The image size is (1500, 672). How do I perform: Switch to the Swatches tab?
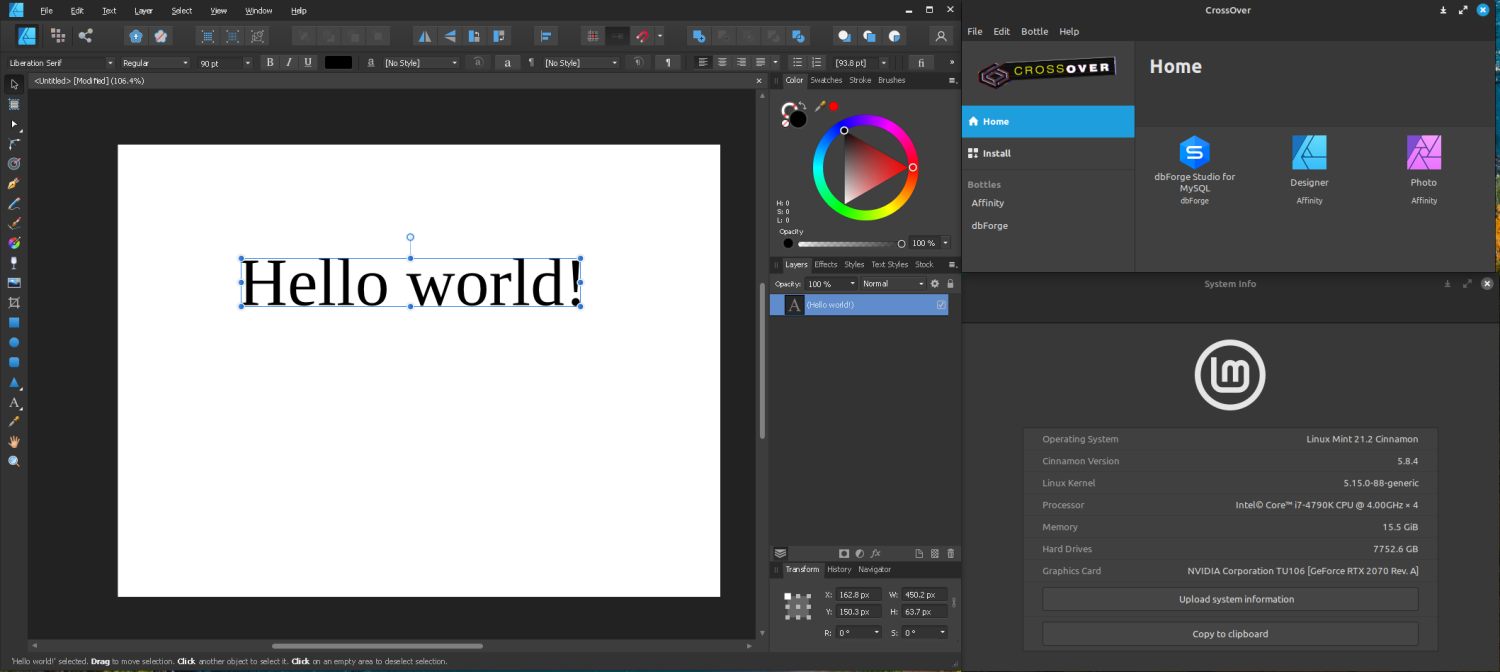click(826, 80)
